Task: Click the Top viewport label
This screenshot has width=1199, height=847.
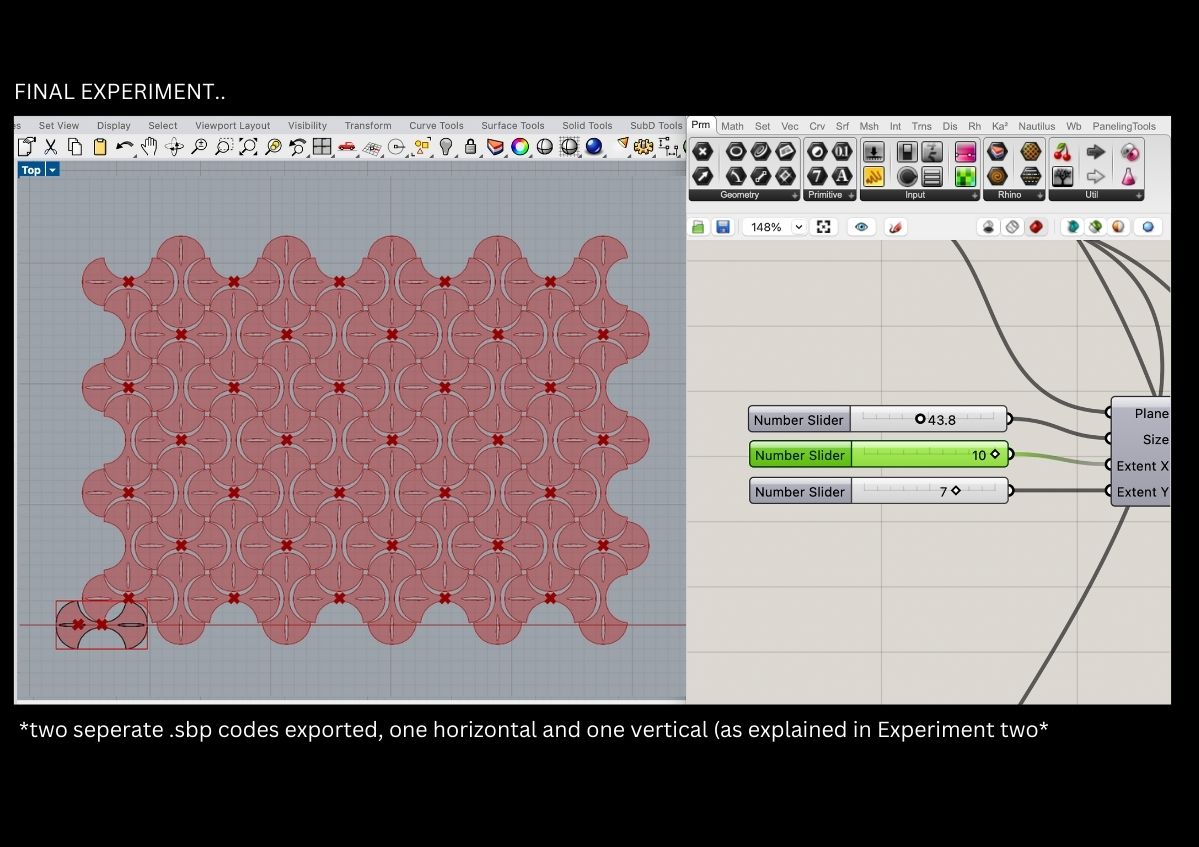Action: [31, 170]
